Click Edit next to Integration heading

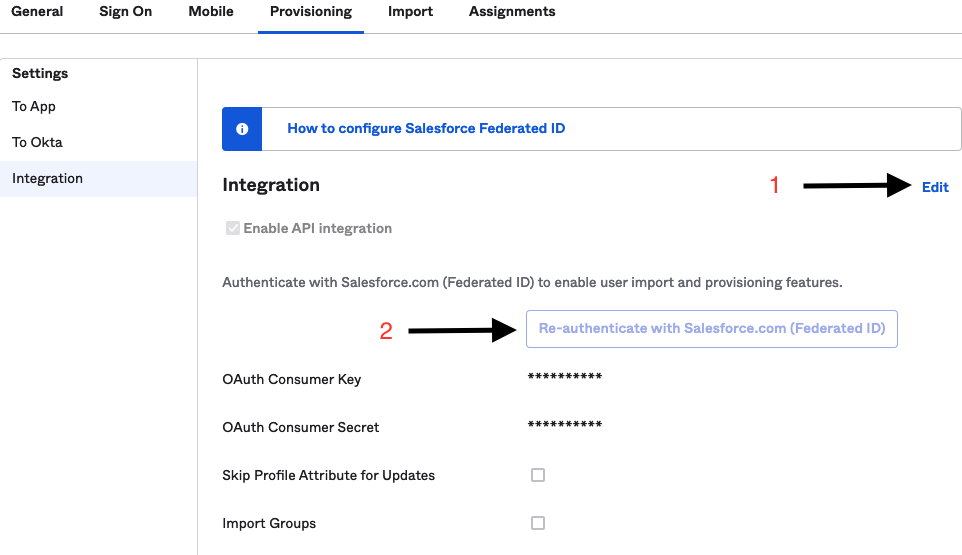[935, 187]
